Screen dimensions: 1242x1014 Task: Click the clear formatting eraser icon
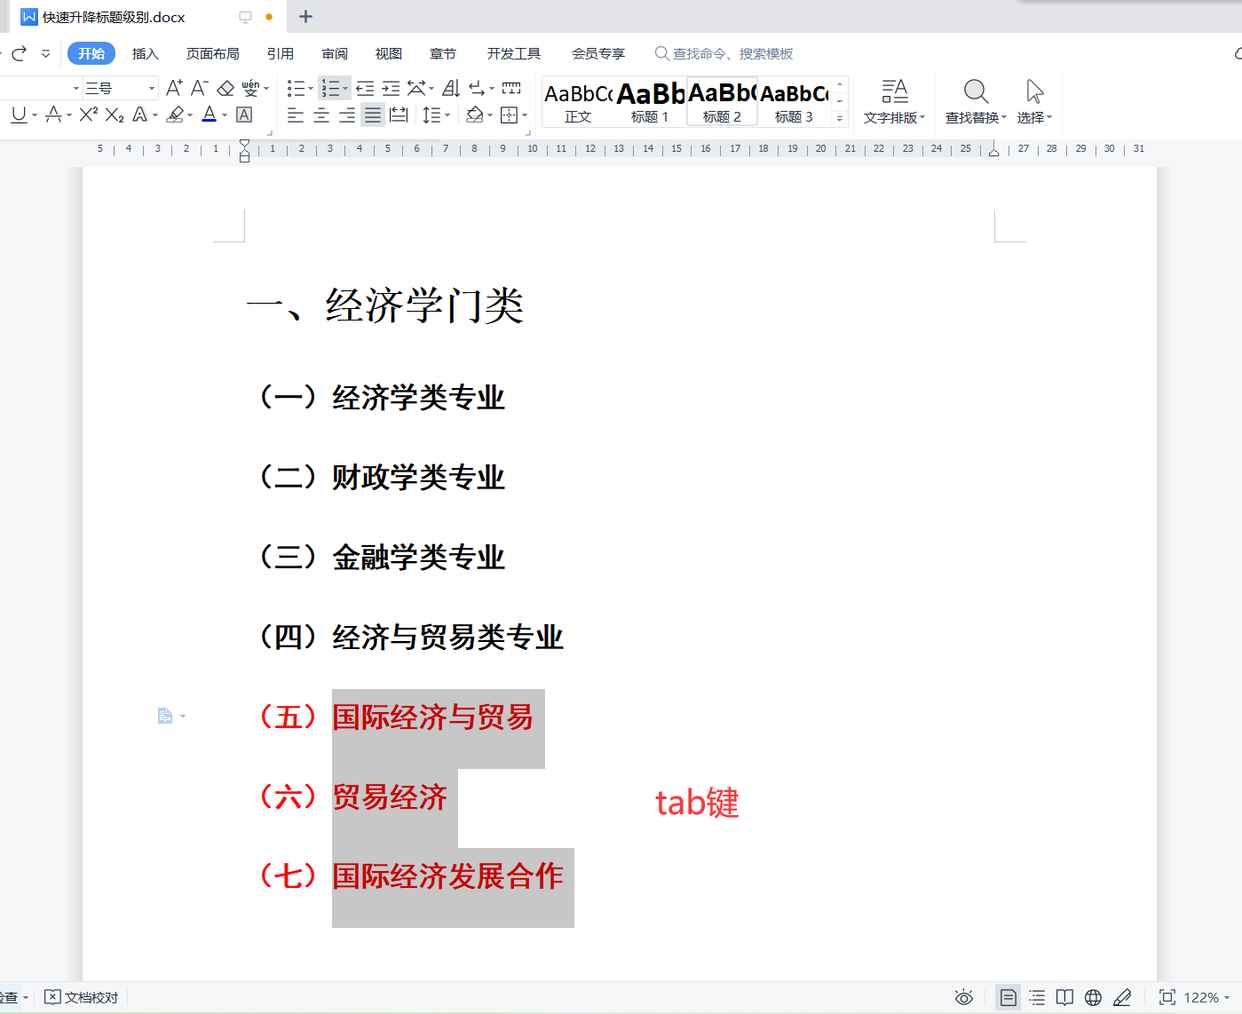[x=223, y=89]
